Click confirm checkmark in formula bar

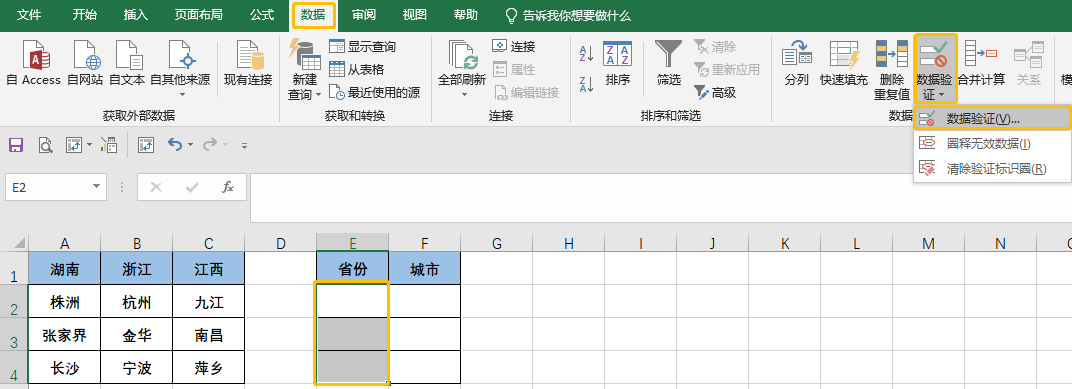[x=193, y=187]
